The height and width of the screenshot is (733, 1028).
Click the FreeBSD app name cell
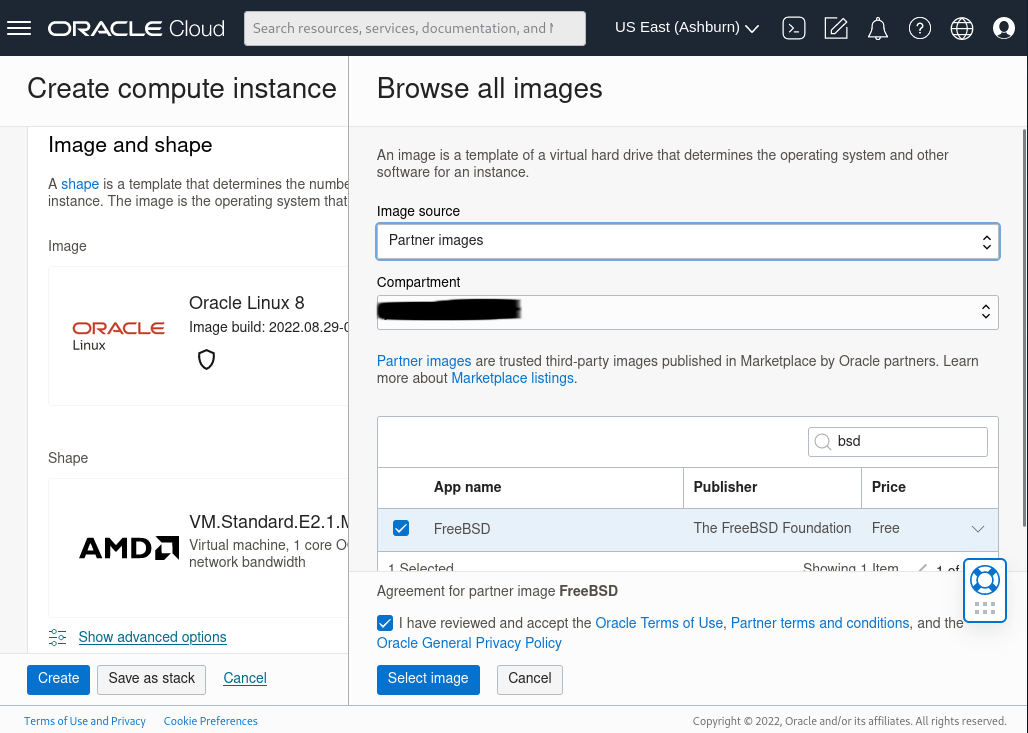(x=462, y=529)
